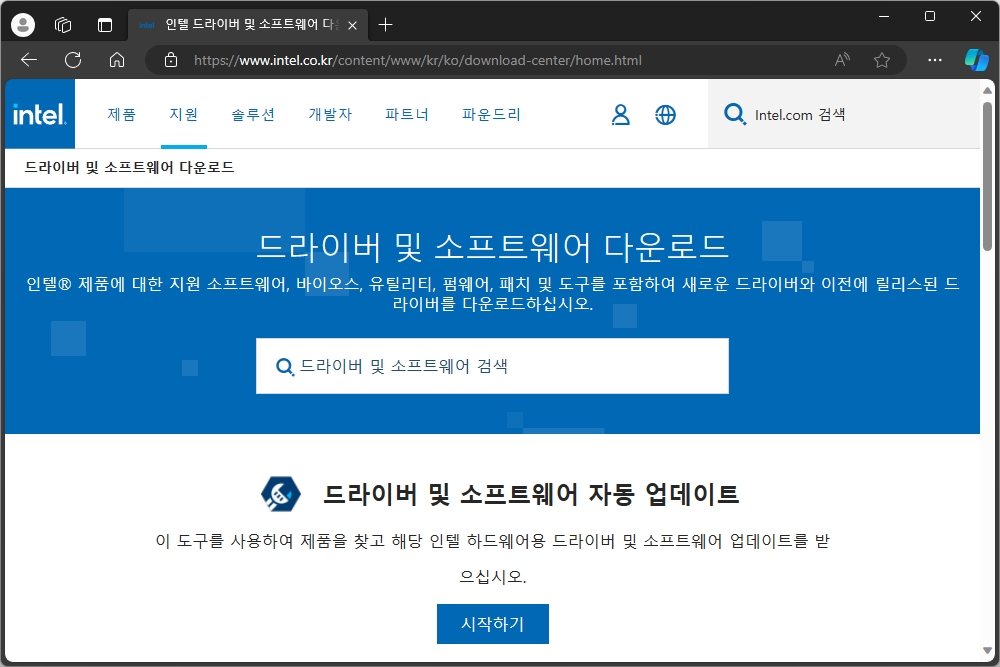Click the large 드라이버 및 소프트웨어 다운로드 banner title
This screenshot has width=1000, height=667.
[x=492, y=246]
